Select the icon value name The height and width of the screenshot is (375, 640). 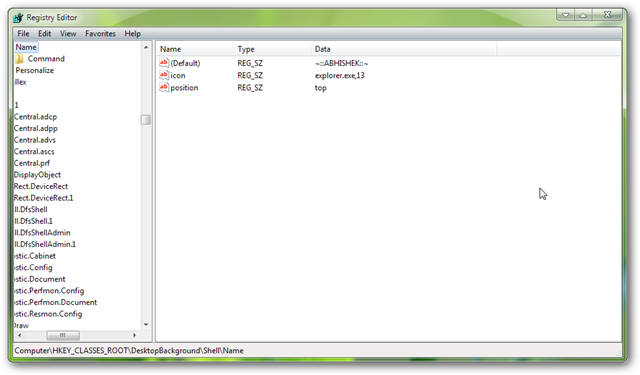point(178,75)
